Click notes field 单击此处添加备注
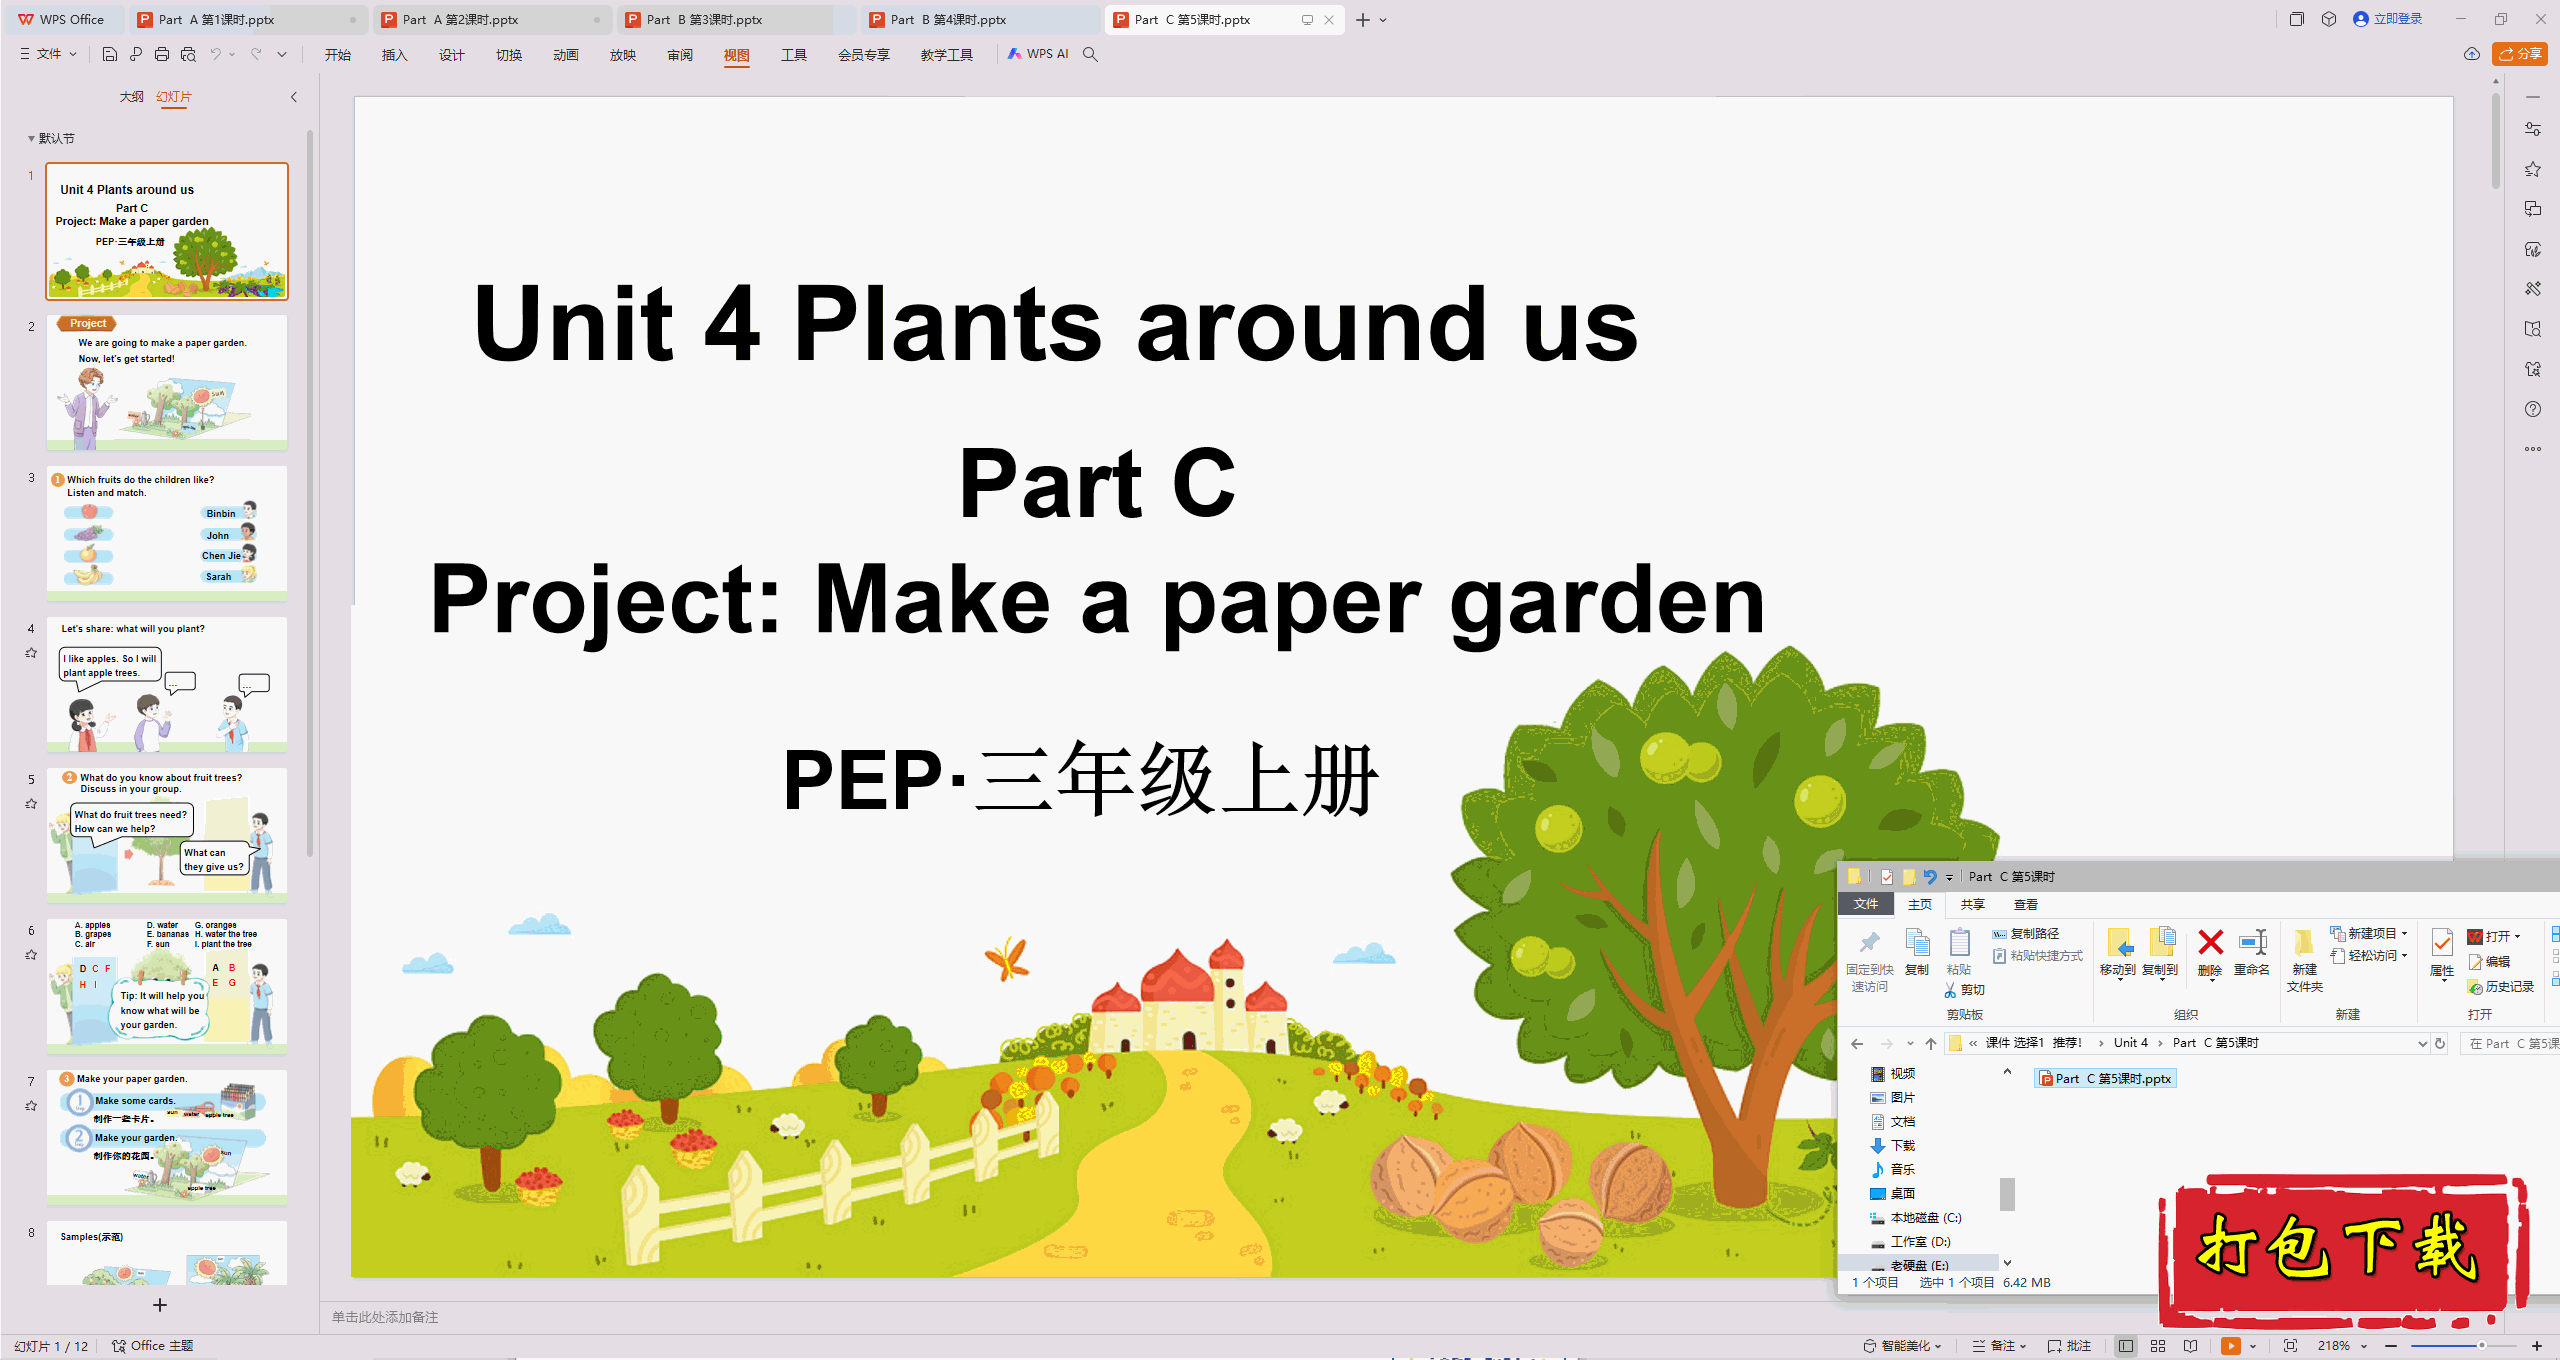 pos(385,1317)
